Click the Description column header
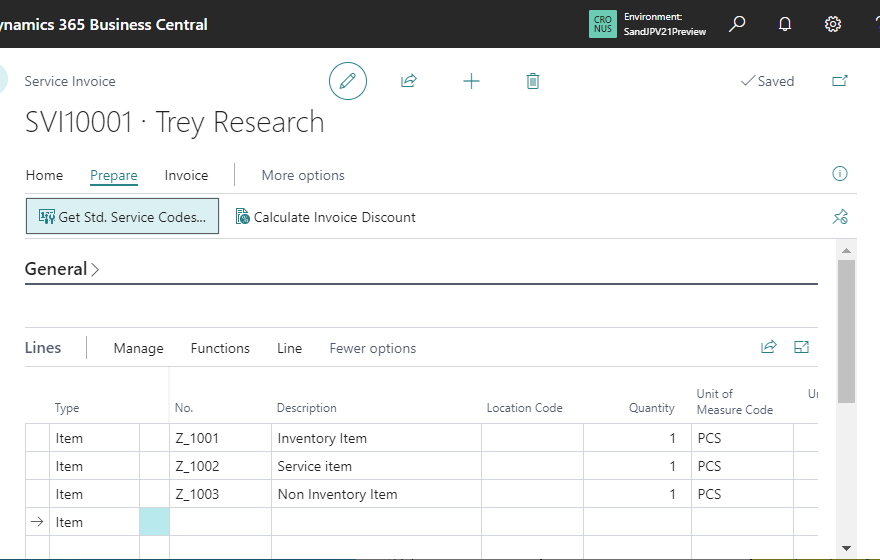This screenshot has height=560, width=880. click(x=306, y=408)
